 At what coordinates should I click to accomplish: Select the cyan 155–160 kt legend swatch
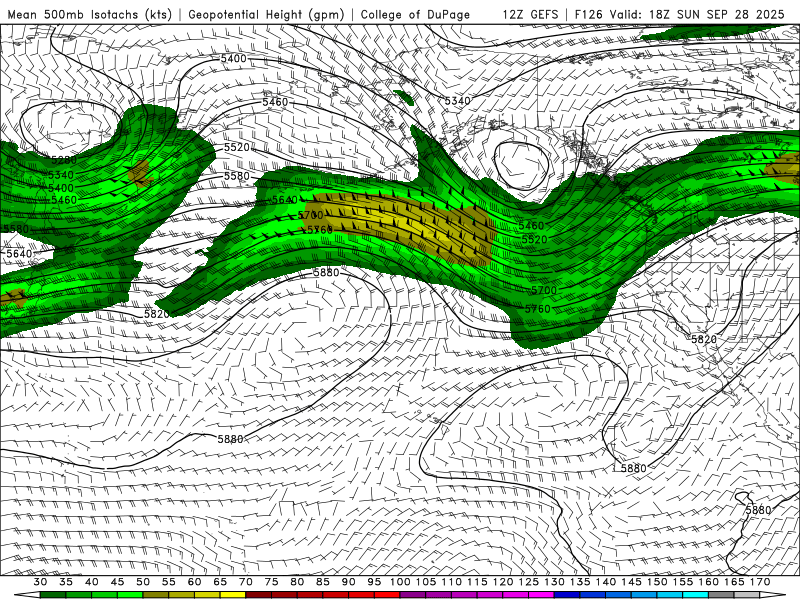pyautogui.click(x=695, y=595)
